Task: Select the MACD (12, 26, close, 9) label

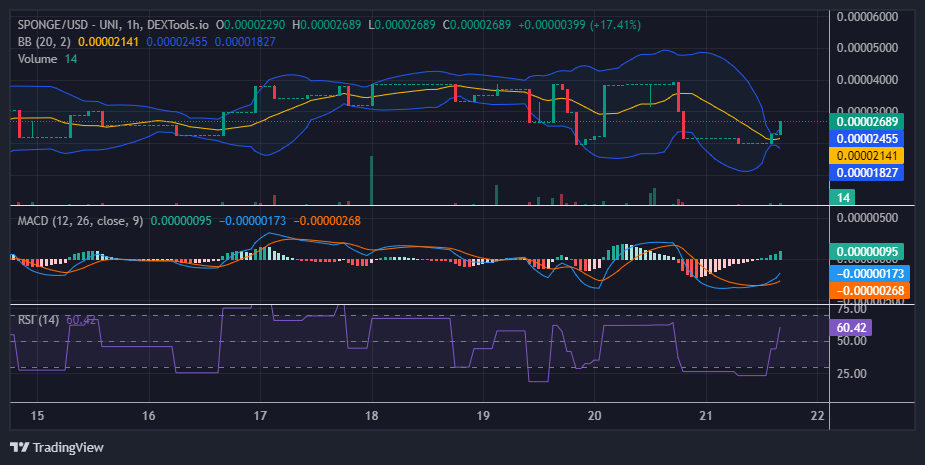Action: coord(80,221)
